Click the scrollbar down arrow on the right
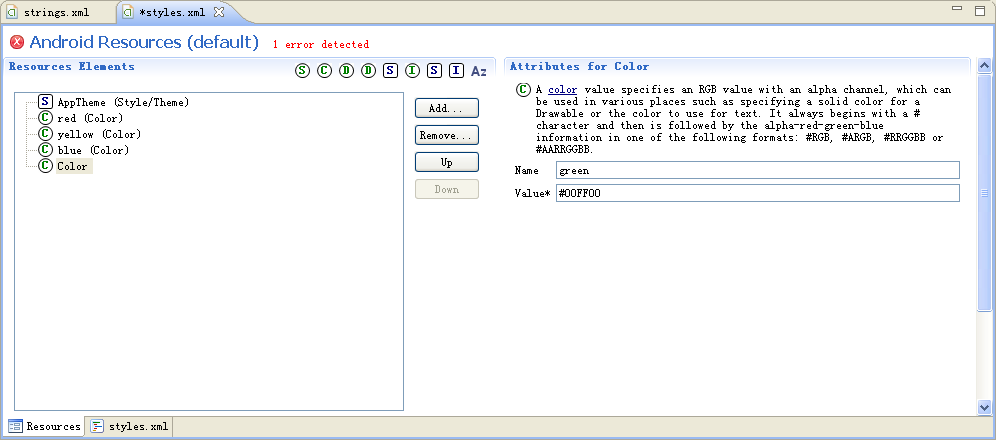996x440 pixels. (x=985, y=407)
